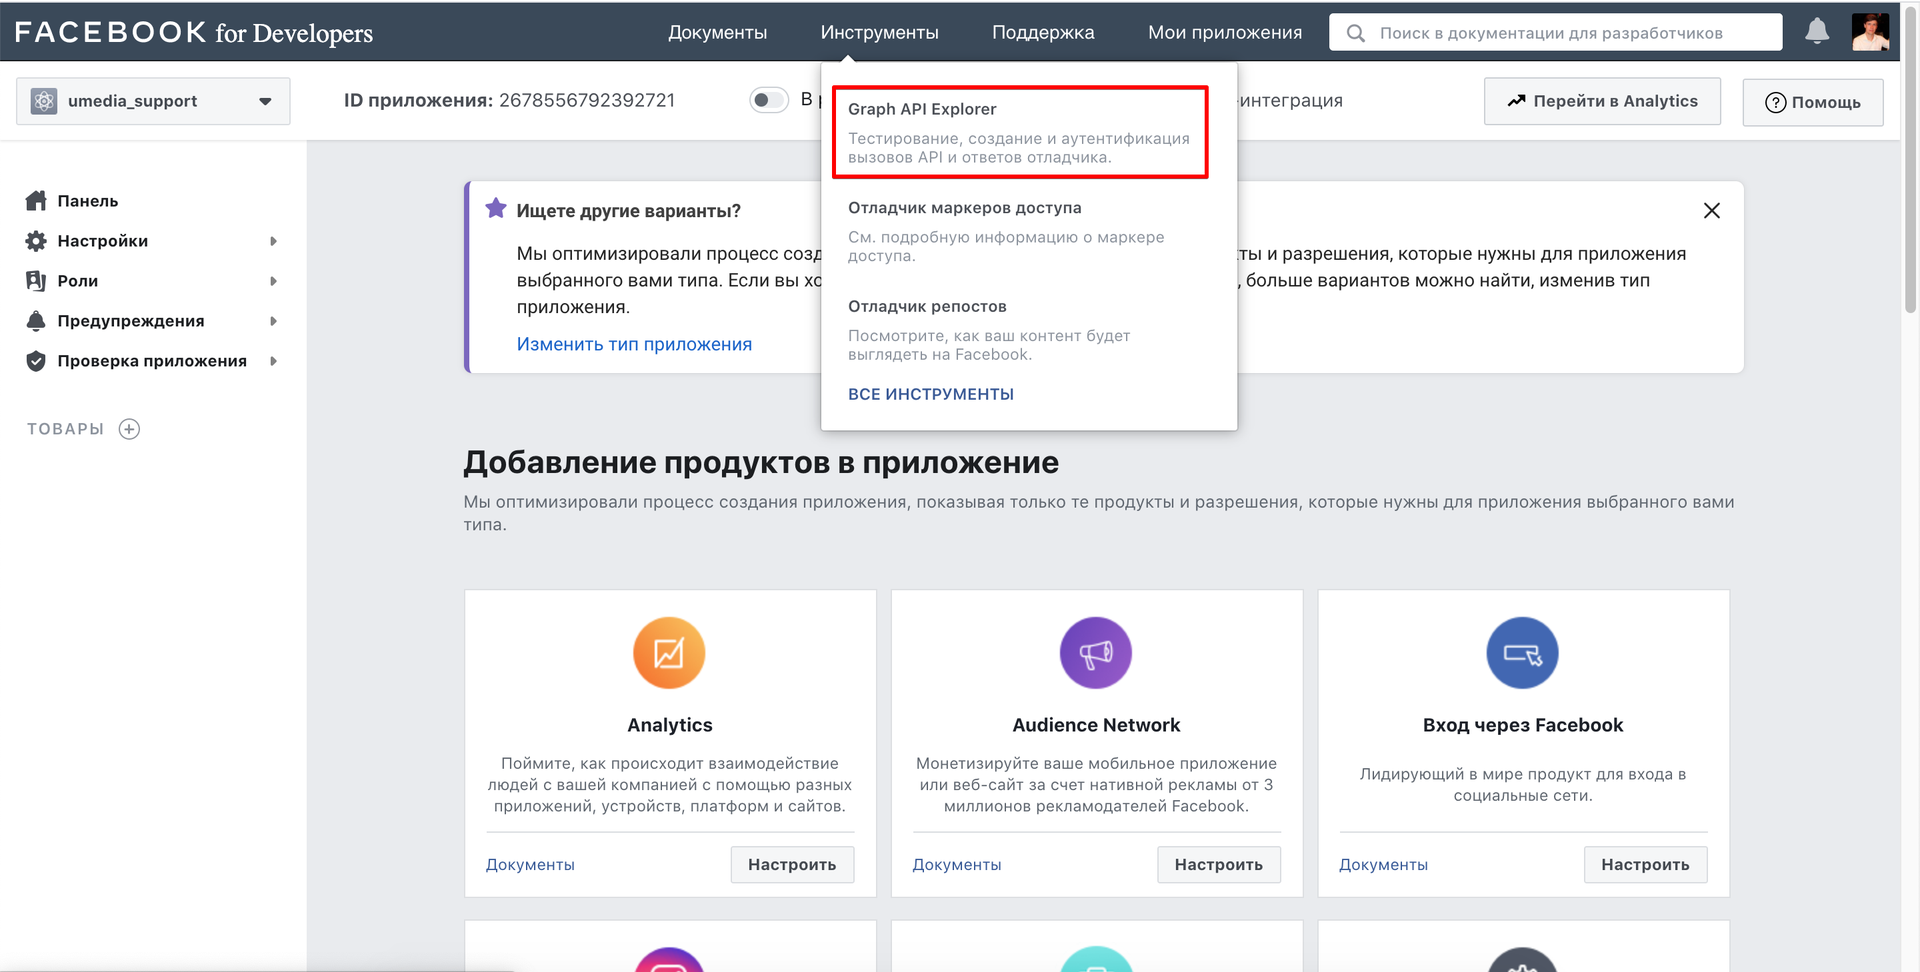1920x972 pixels.
Task: Click the Добавление продуктов в приложение heading
Action: 761,463
